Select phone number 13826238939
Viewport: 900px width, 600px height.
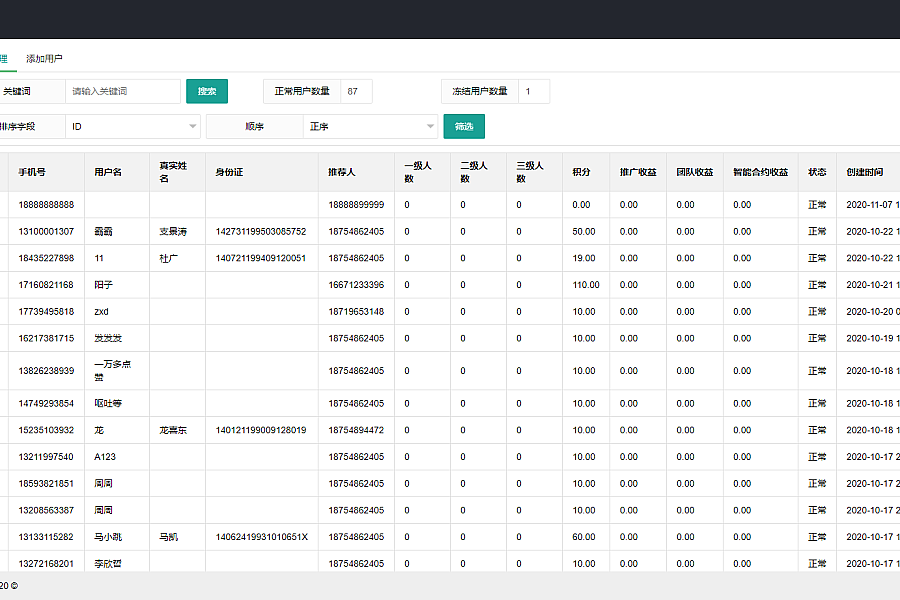46,371
